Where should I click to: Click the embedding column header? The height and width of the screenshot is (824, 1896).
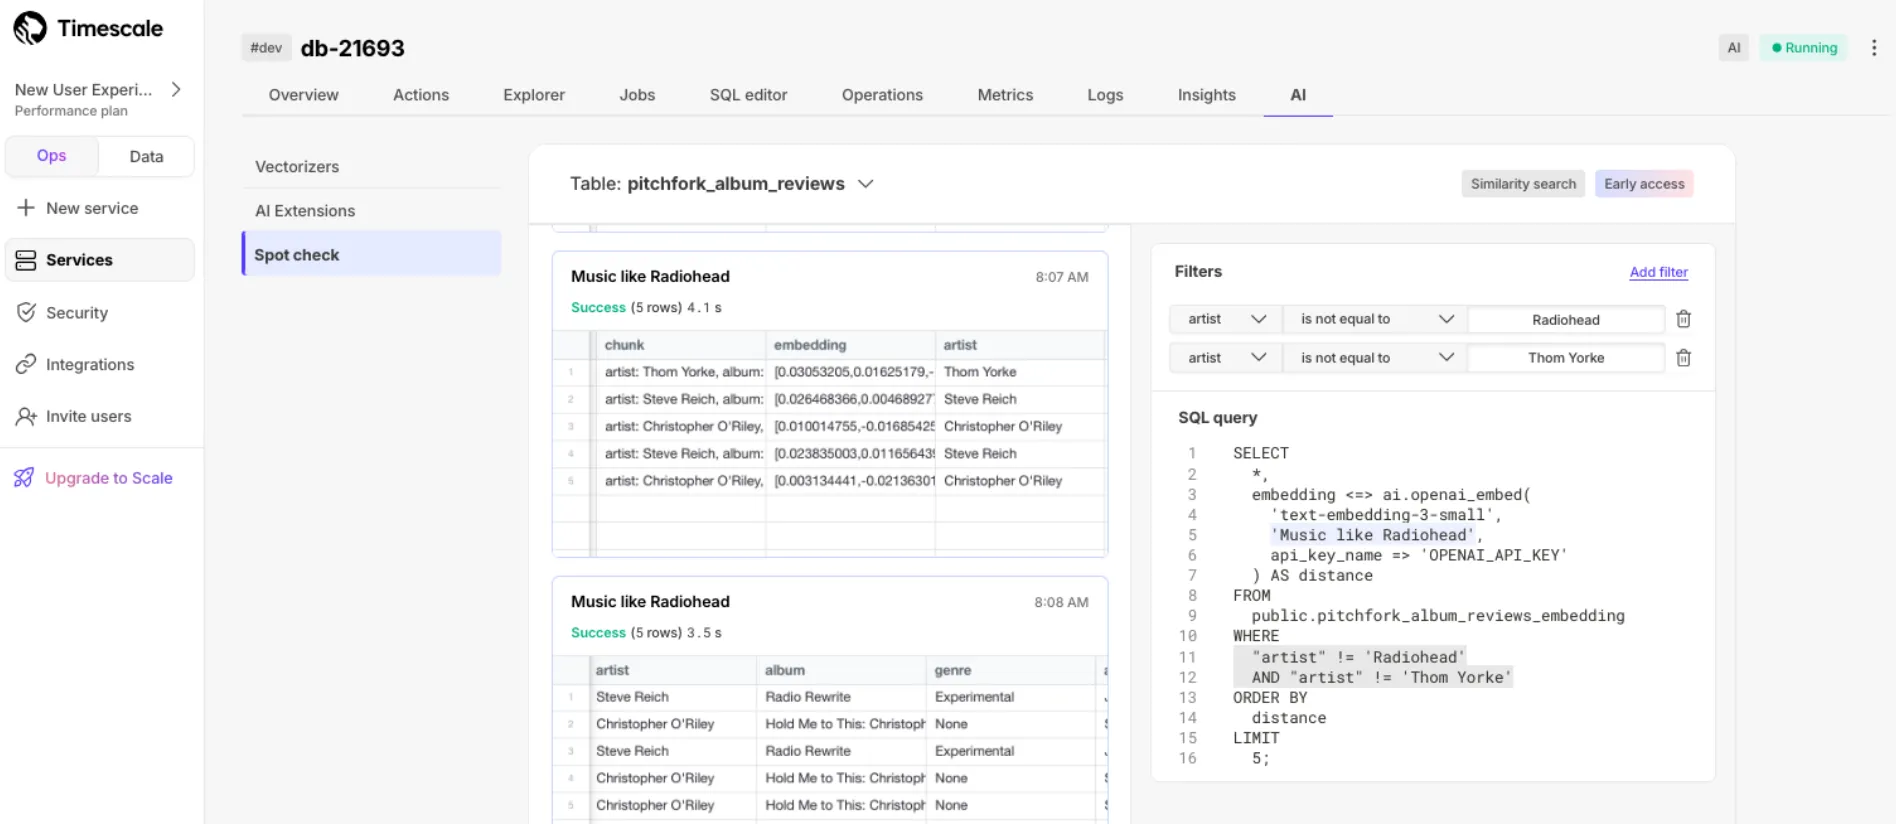pos(850,345)
